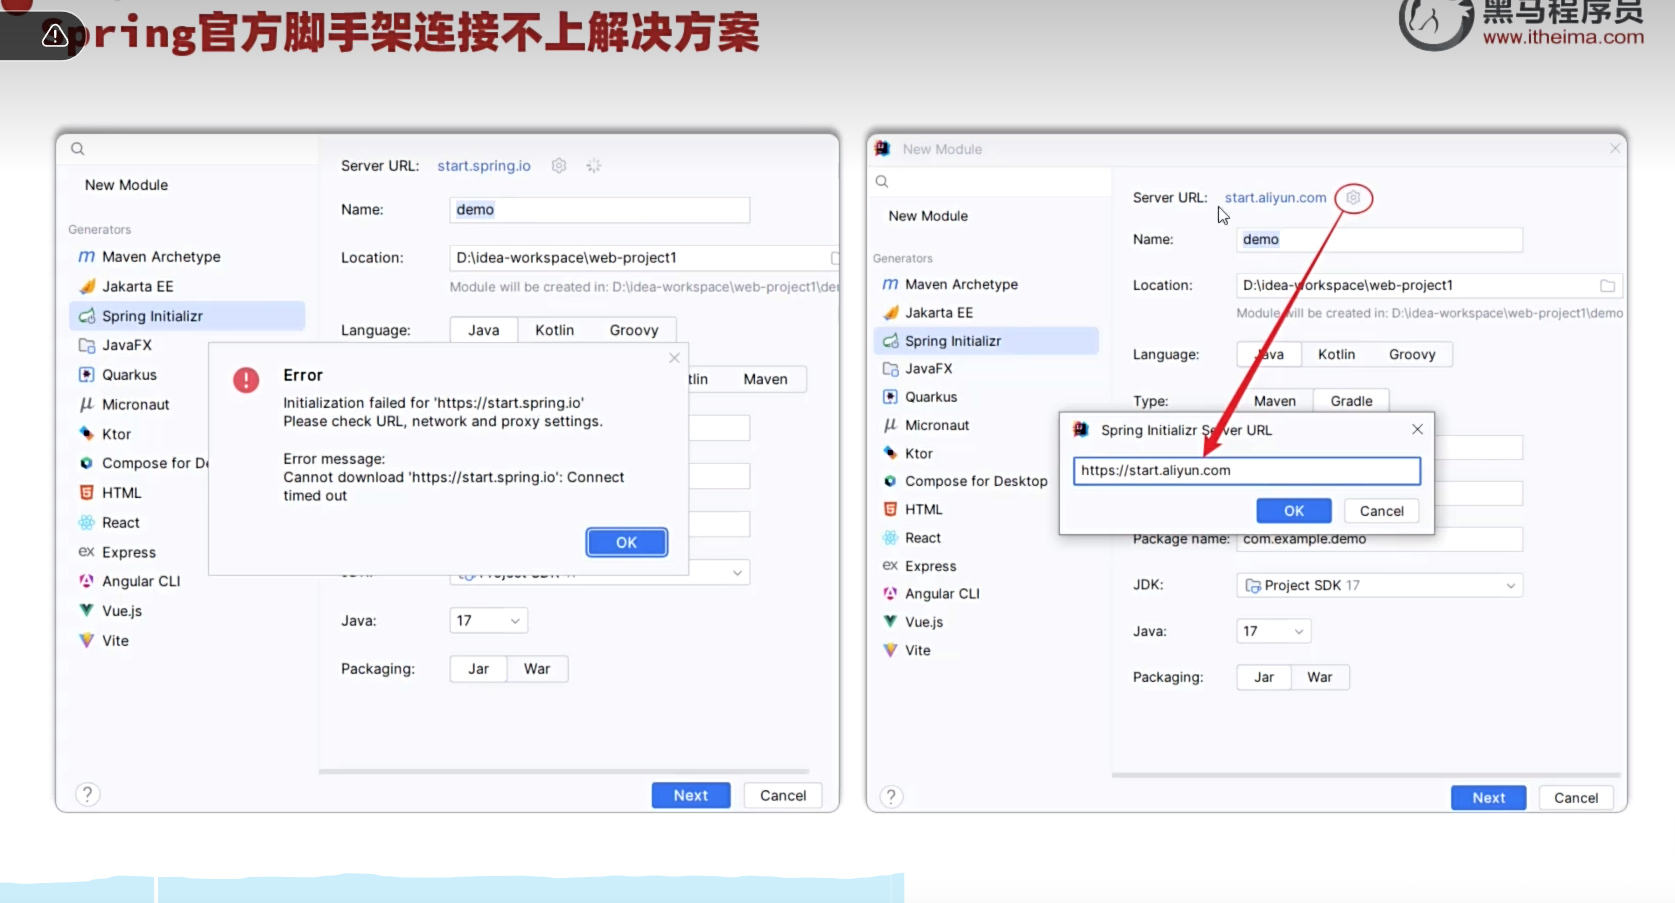Choose War packaging in left dialog
1675x903 pixels.
point(537,669)
